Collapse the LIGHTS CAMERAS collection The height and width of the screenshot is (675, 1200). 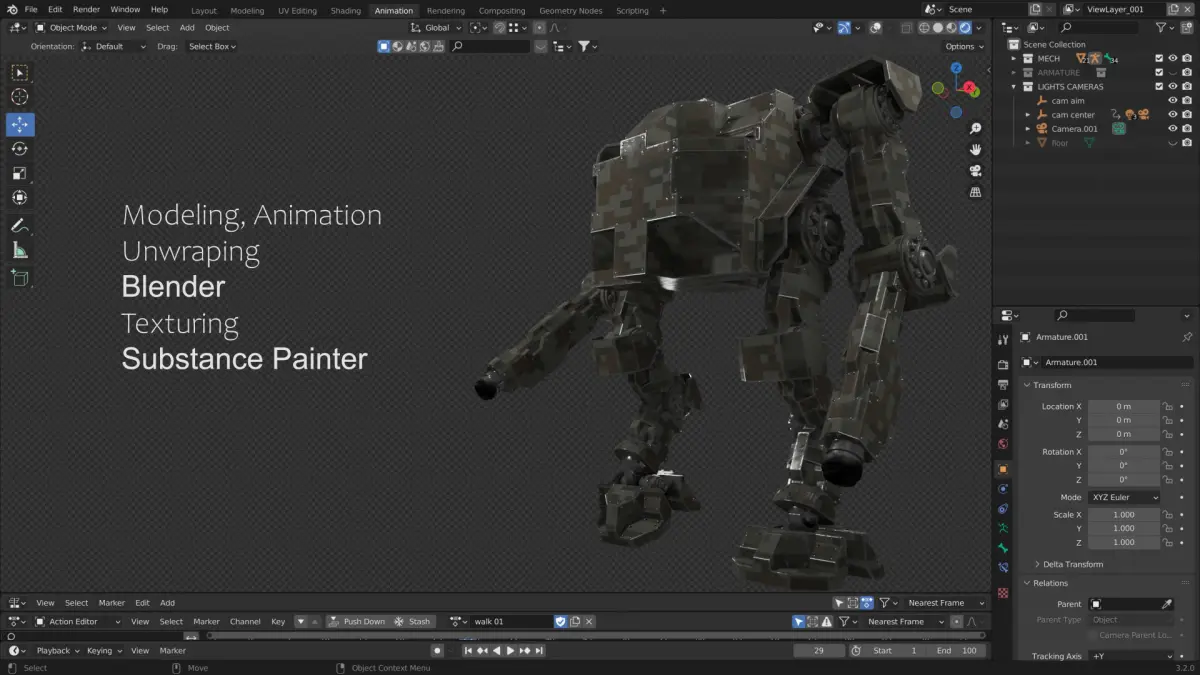pos(1014,86)
